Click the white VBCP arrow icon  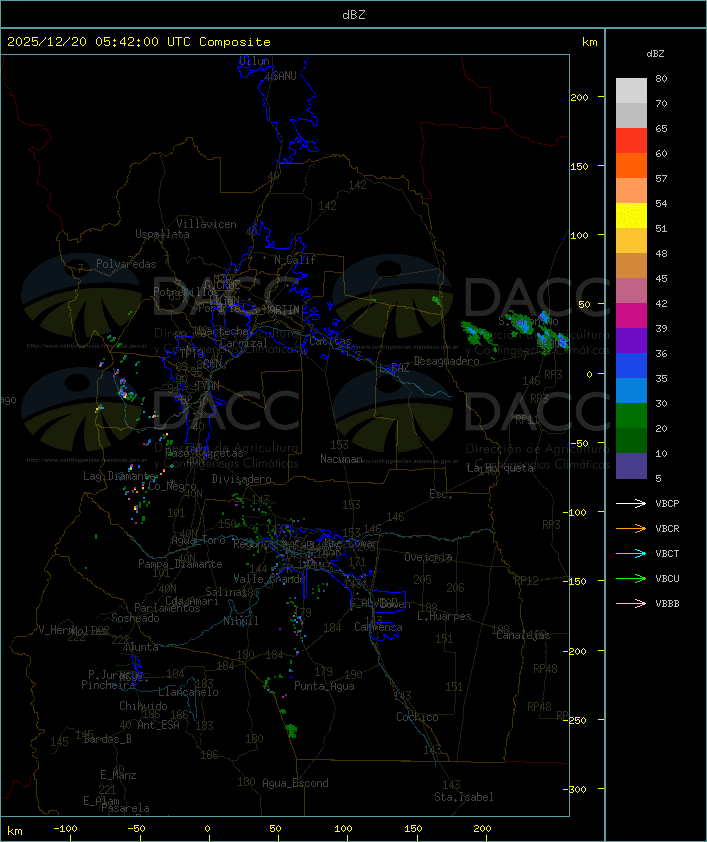click(x=631, y=503)
